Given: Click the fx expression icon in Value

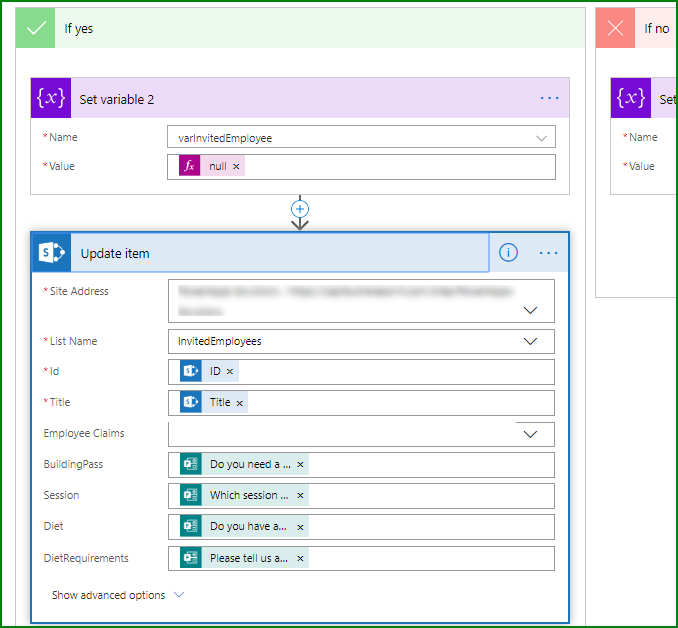Looking at the screenshot, I should click(x=189, y=166).
